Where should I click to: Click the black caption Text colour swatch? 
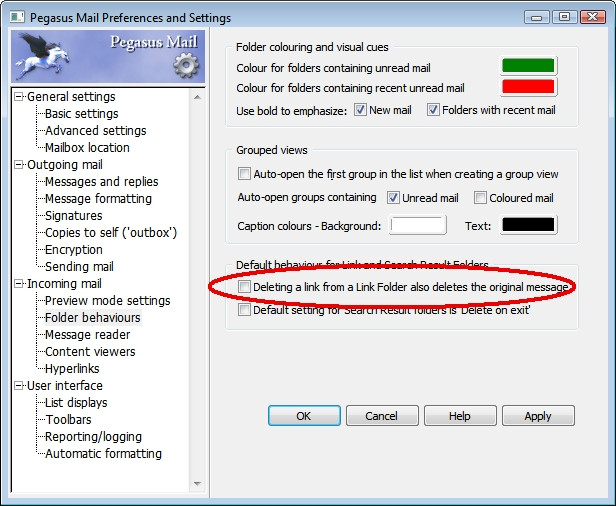point(528,225)
